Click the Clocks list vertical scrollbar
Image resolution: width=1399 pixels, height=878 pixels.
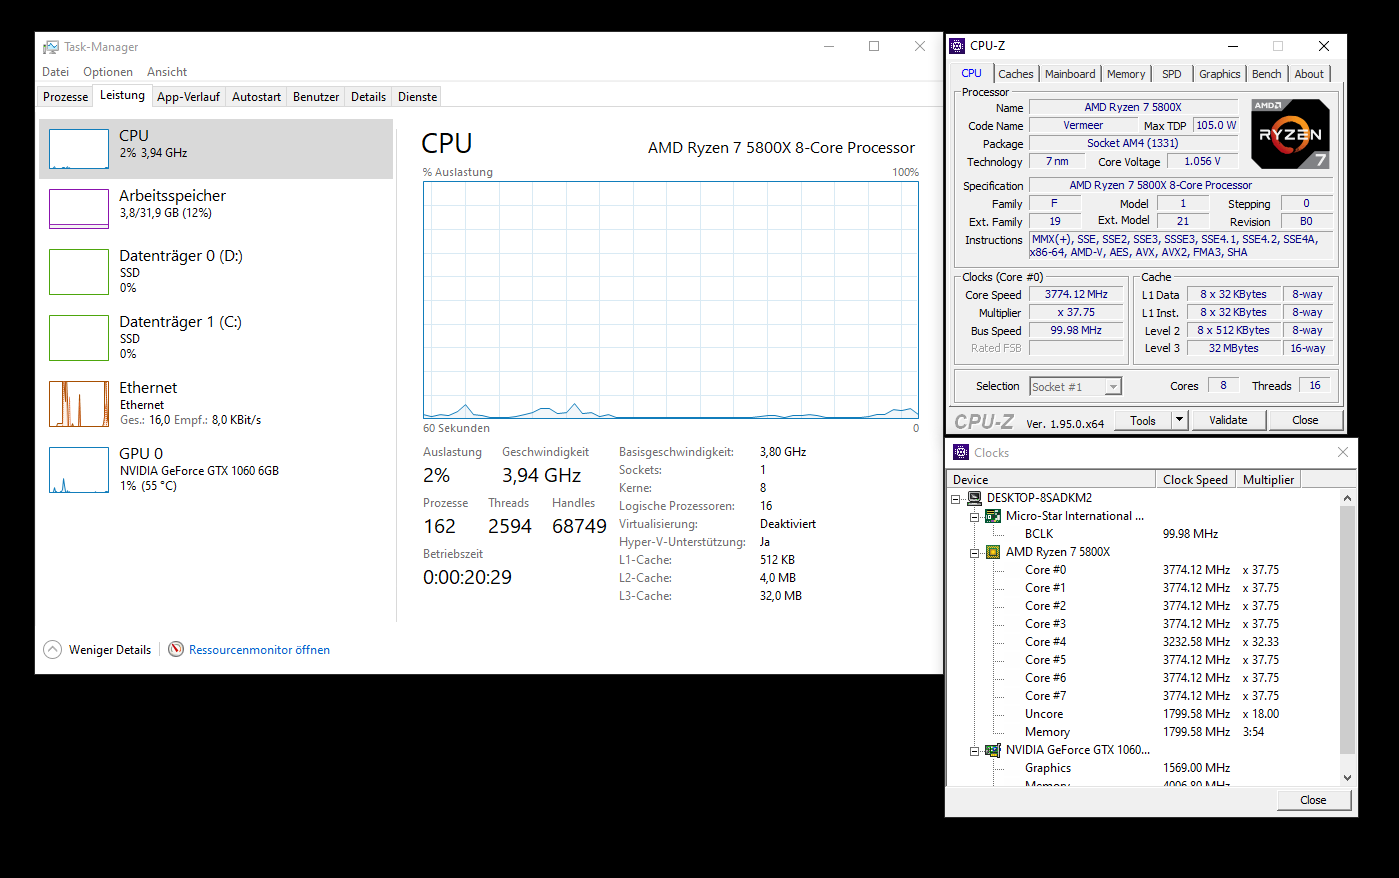1347,630
